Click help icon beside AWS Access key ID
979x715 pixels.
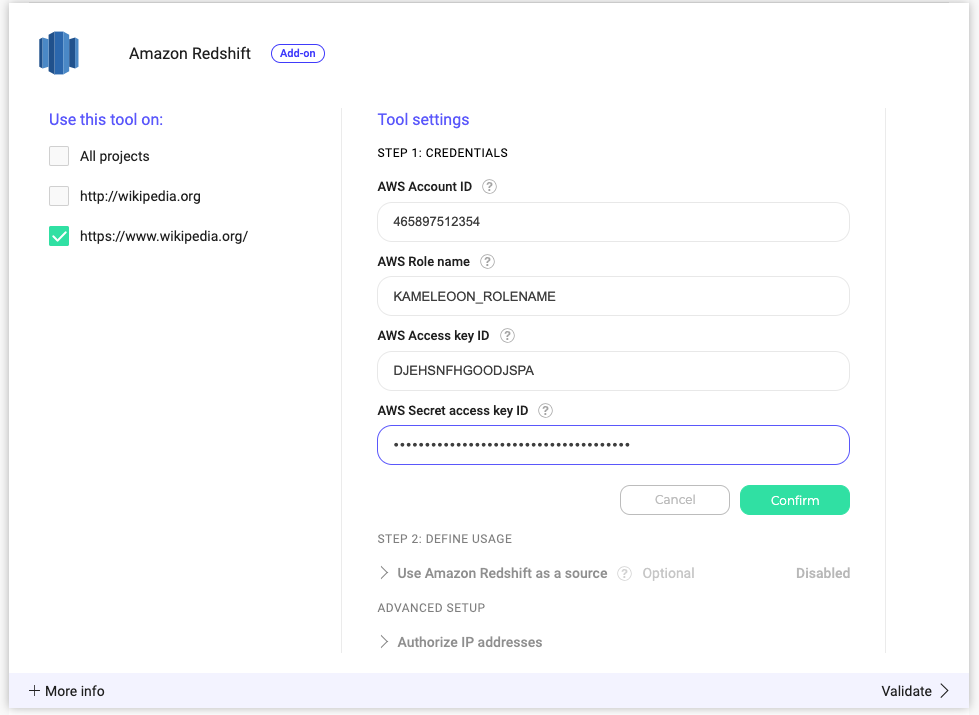pyautogui.click(x=507, y=336)
